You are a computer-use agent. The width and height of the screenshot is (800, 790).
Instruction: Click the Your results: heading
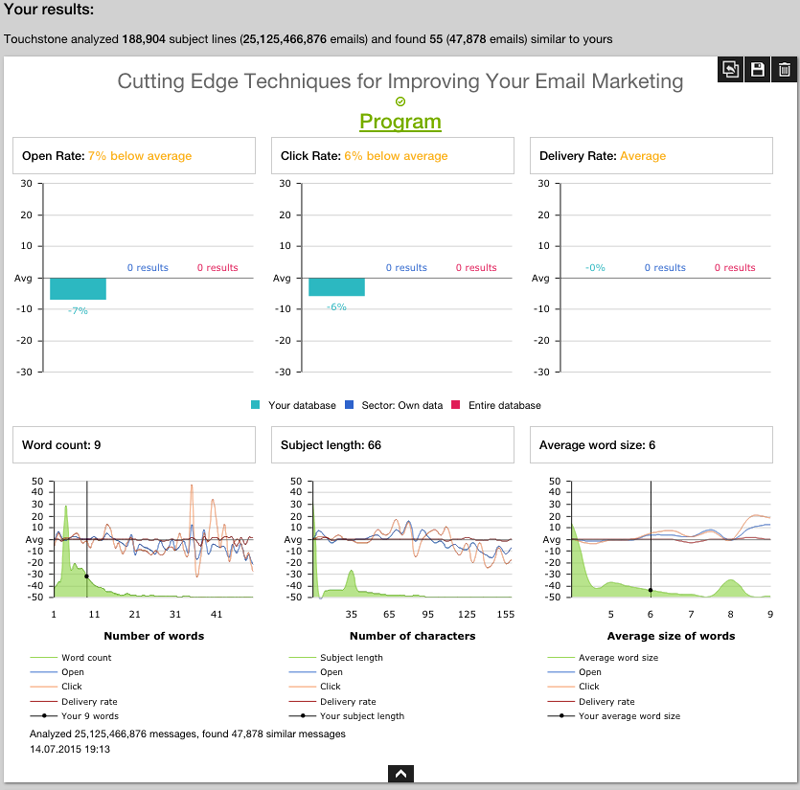point(48,9)
